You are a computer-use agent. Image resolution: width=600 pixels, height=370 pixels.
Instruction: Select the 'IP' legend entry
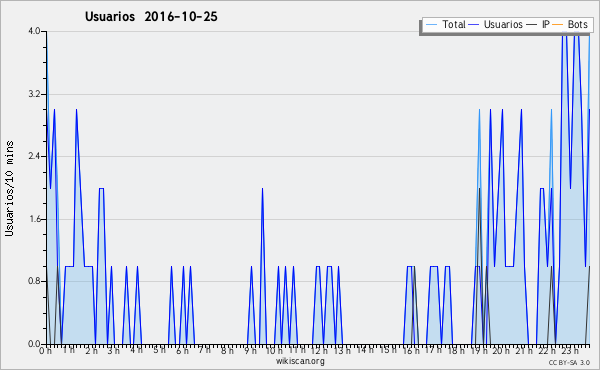click(x=538, y=24)
